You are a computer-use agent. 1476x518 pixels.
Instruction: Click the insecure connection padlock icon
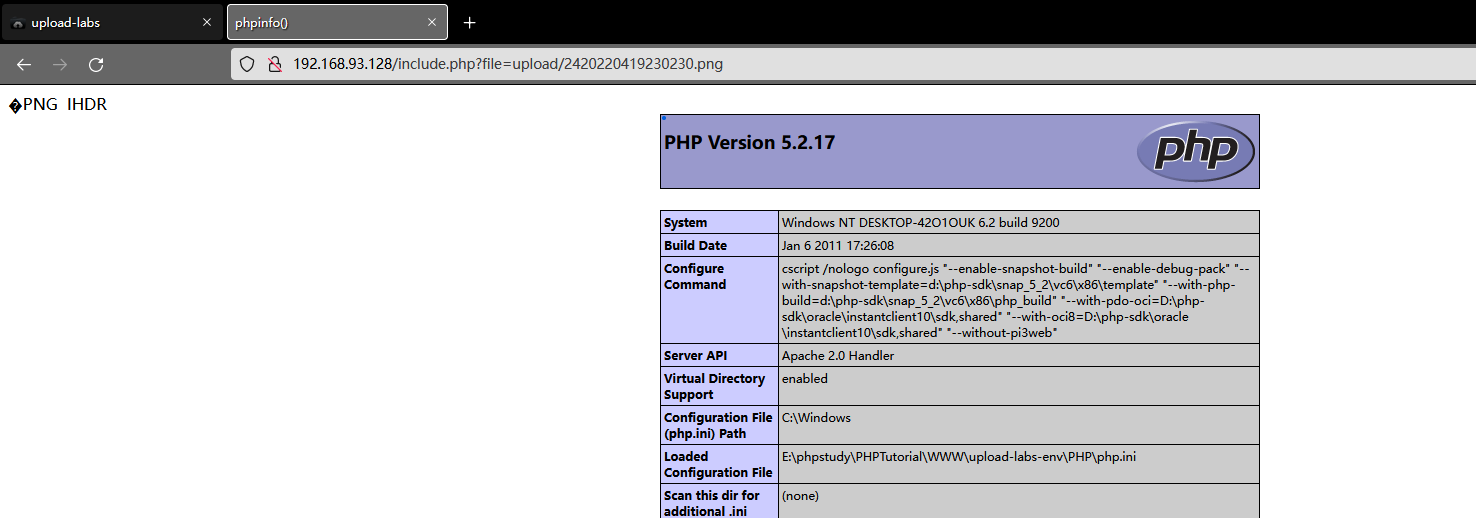pos(273,64)
